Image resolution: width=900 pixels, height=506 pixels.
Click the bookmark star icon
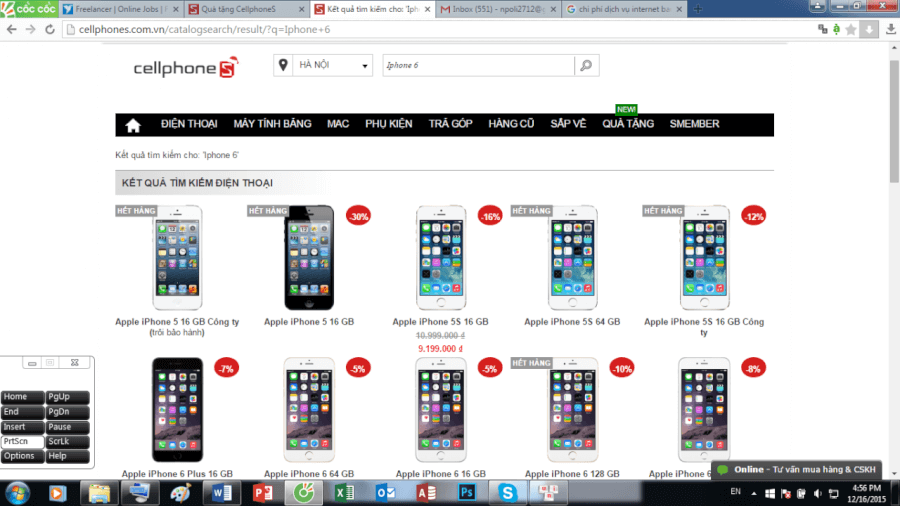click(851, 29)
